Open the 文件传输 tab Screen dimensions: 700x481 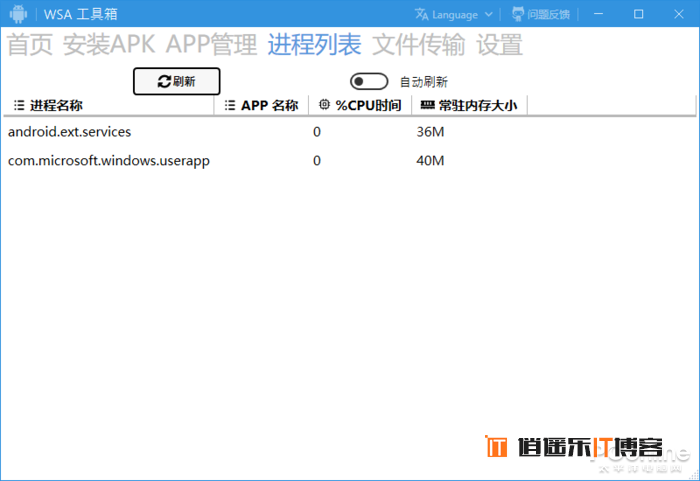[x=418, y=45]
